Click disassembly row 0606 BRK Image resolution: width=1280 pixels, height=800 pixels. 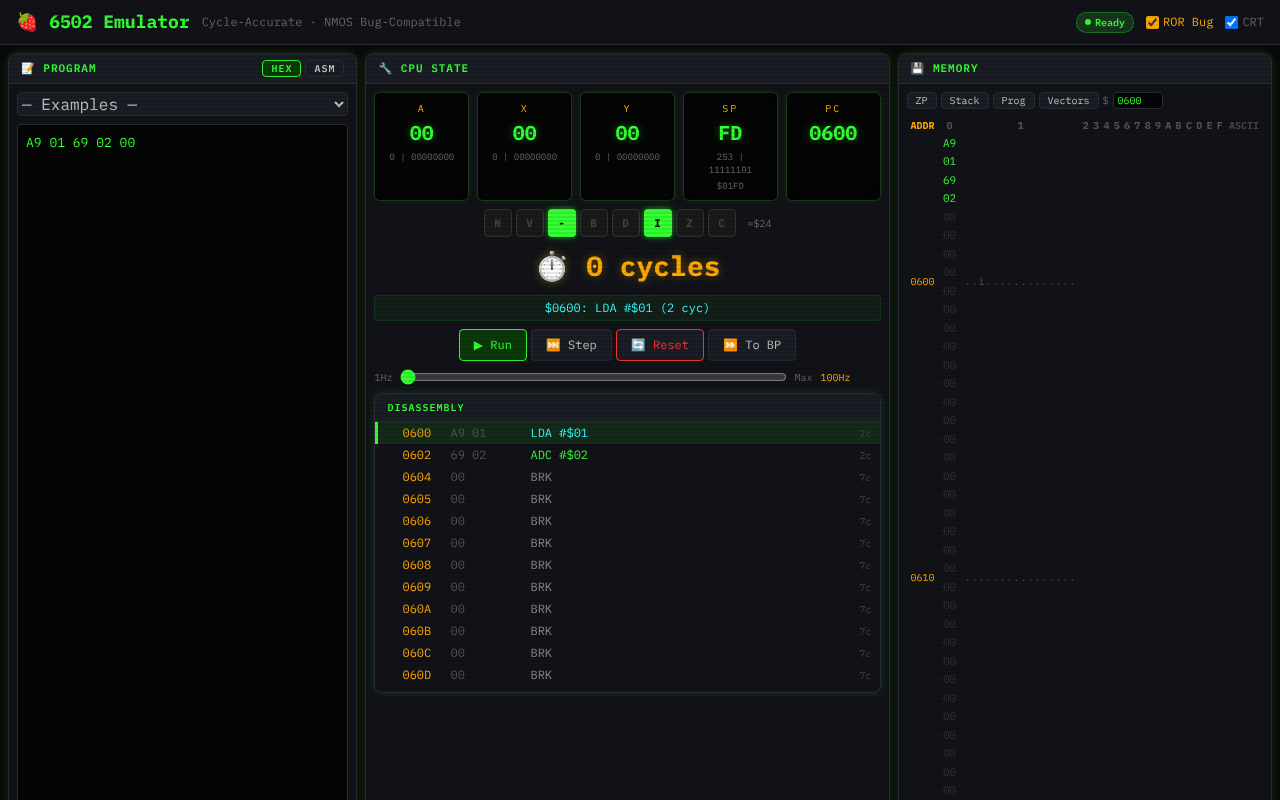(x=627, y=521)
